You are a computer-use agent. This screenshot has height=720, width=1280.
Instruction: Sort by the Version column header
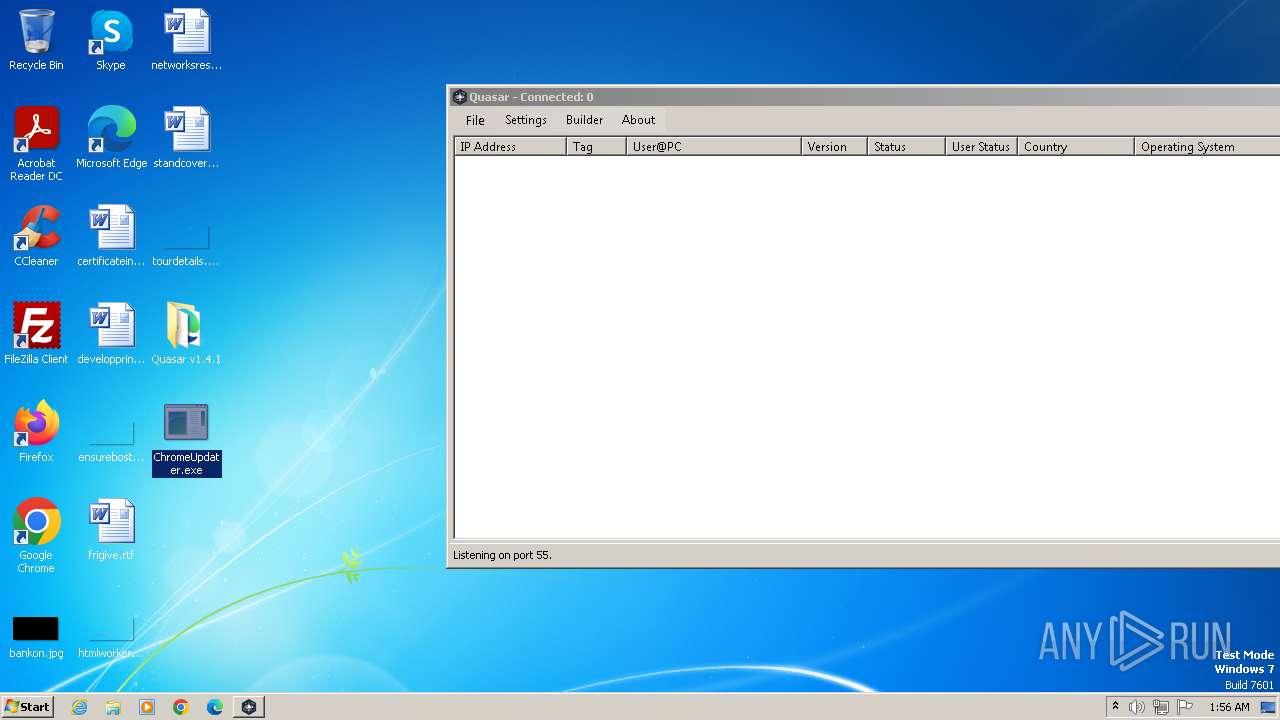tap(834, 147)
